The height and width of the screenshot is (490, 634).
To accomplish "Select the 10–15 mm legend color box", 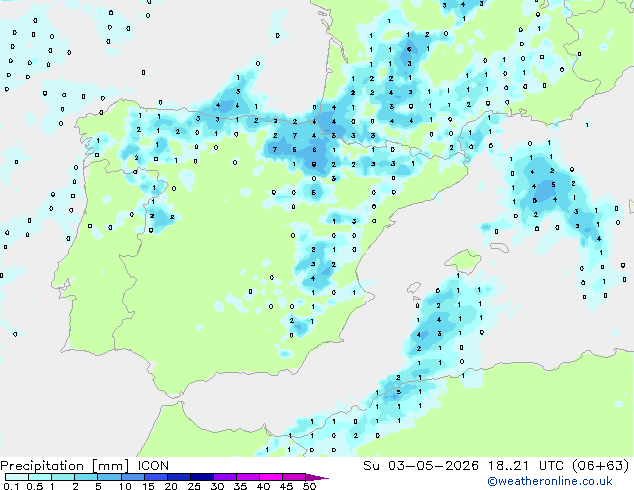I will 132,477.
